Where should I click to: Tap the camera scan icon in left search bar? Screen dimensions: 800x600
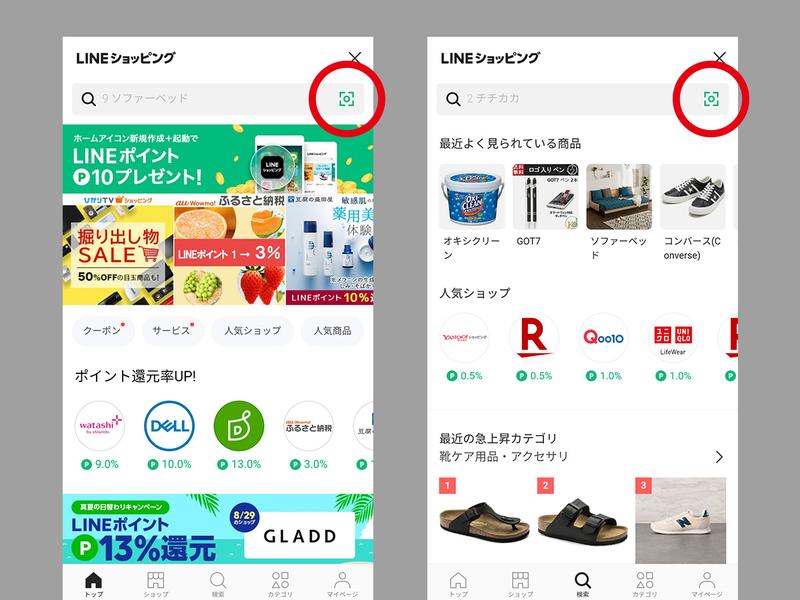(346, 98)
